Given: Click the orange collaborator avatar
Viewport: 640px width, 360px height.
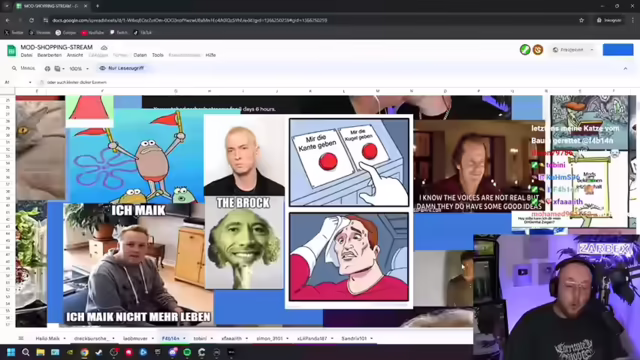Looking at the screenshot, I should click(538, 50).
